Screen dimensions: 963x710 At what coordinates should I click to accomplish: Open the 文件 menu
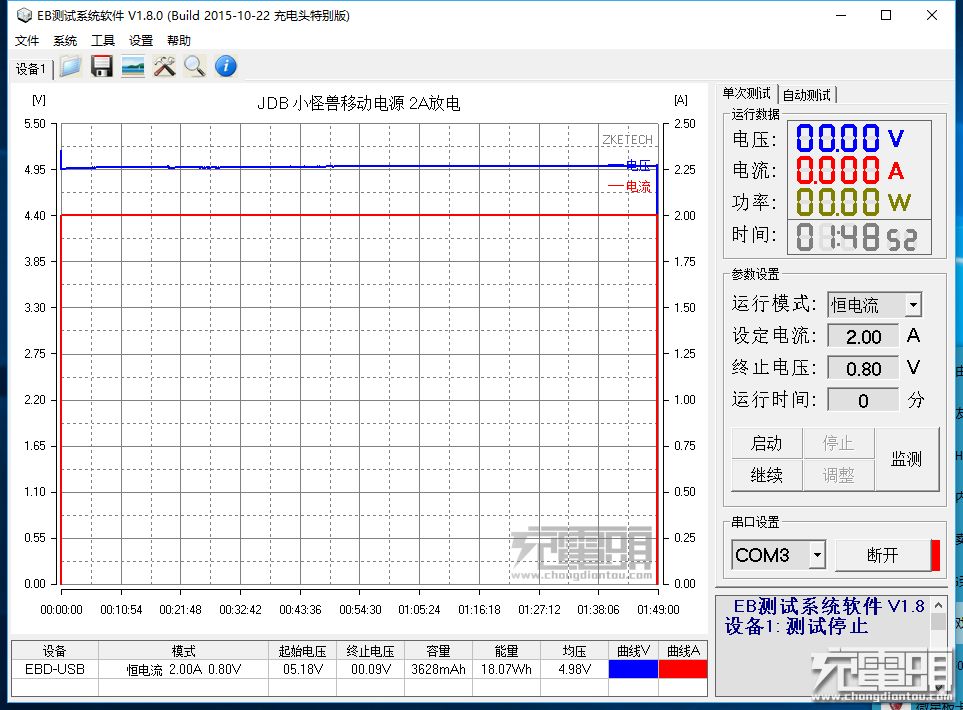click(27, 41)
